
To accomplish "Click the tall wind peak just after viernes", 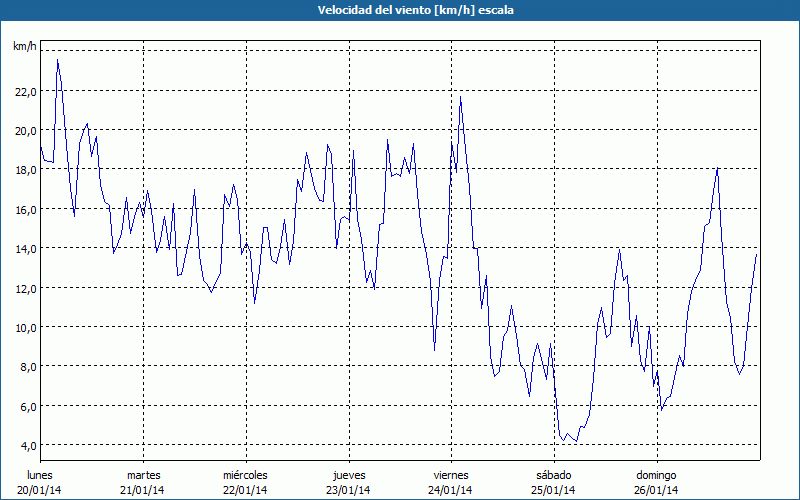I will click(x=460, y=97).
